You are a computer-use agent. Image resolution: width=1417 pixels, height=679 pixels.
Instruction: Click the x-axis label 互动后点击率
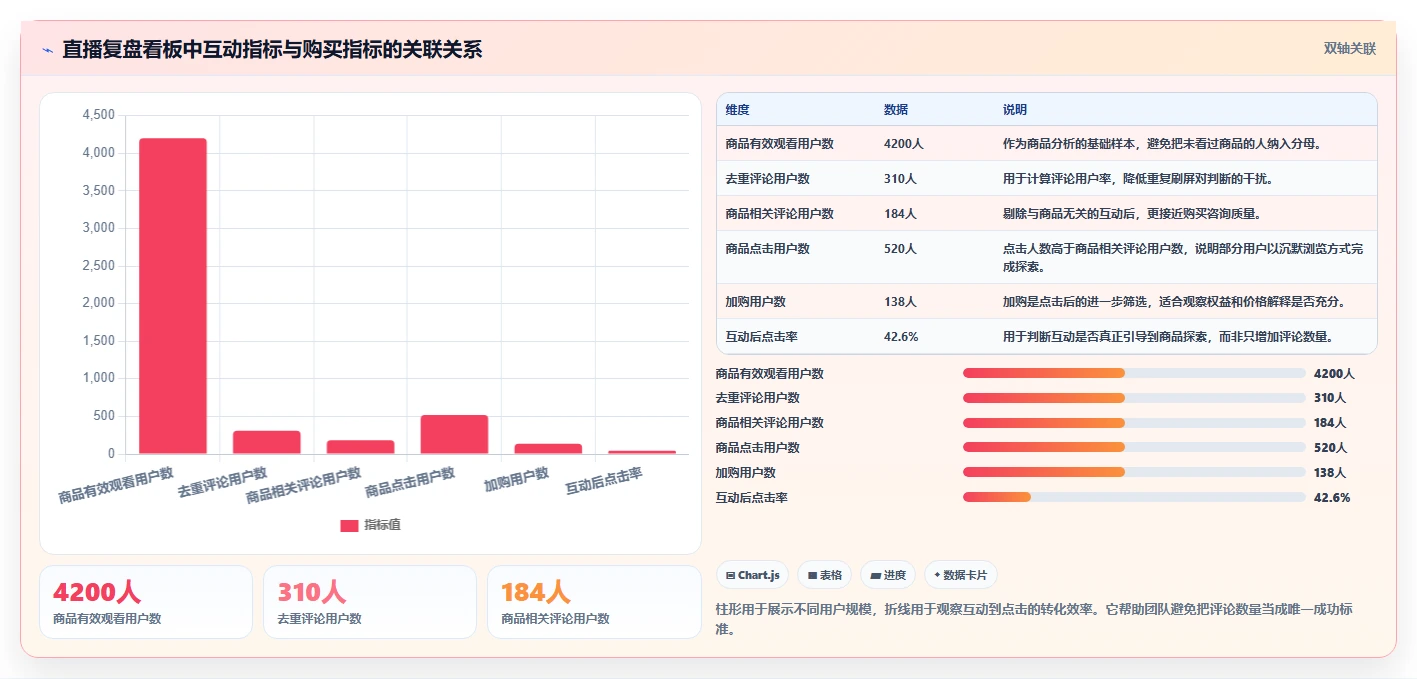point(604,481)
